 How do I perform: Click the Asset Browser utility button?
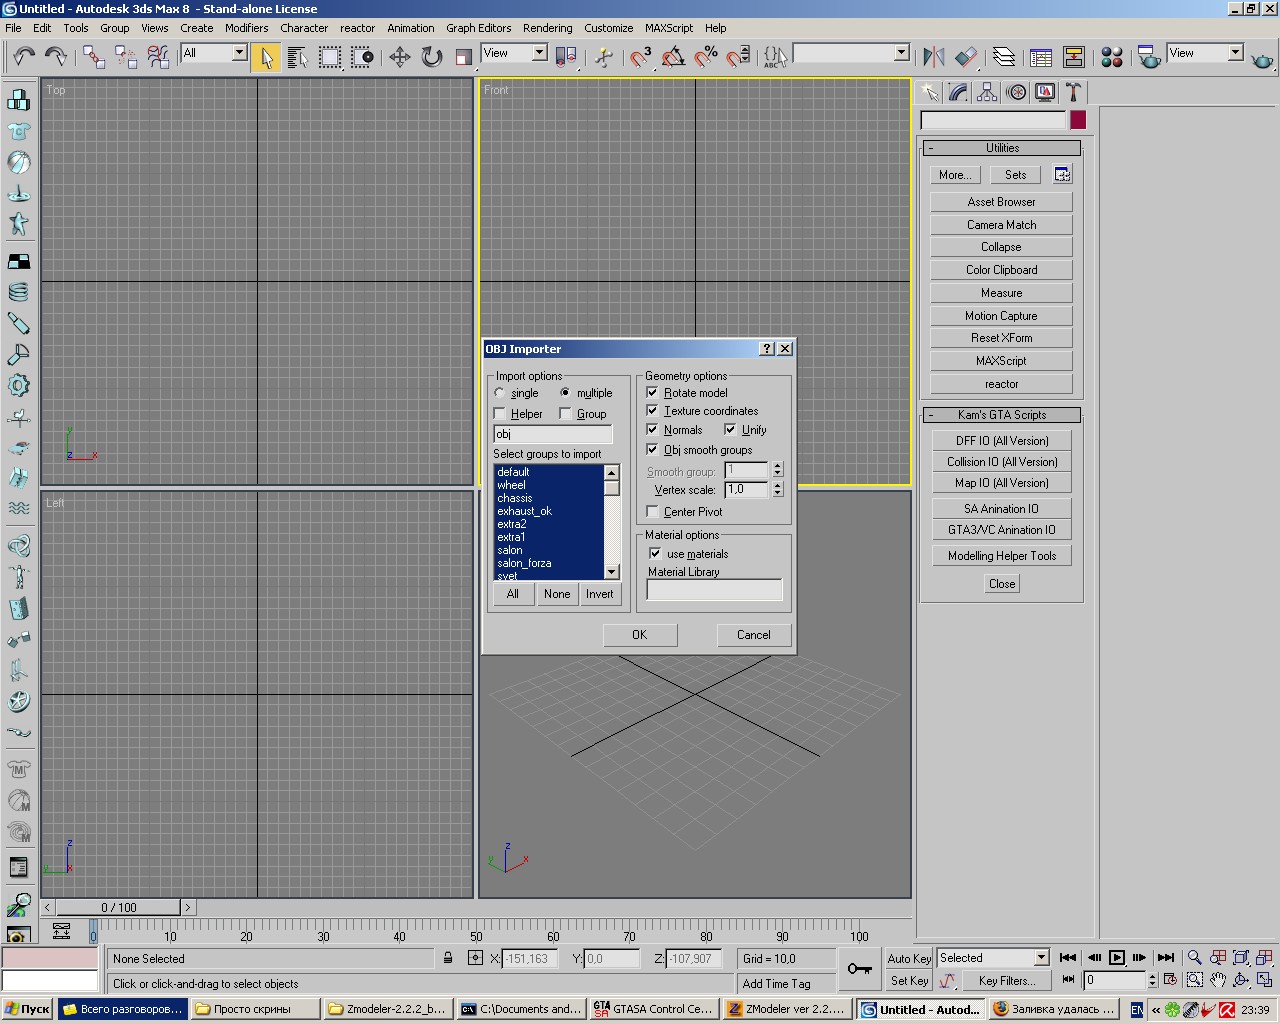click(1001, 202)
